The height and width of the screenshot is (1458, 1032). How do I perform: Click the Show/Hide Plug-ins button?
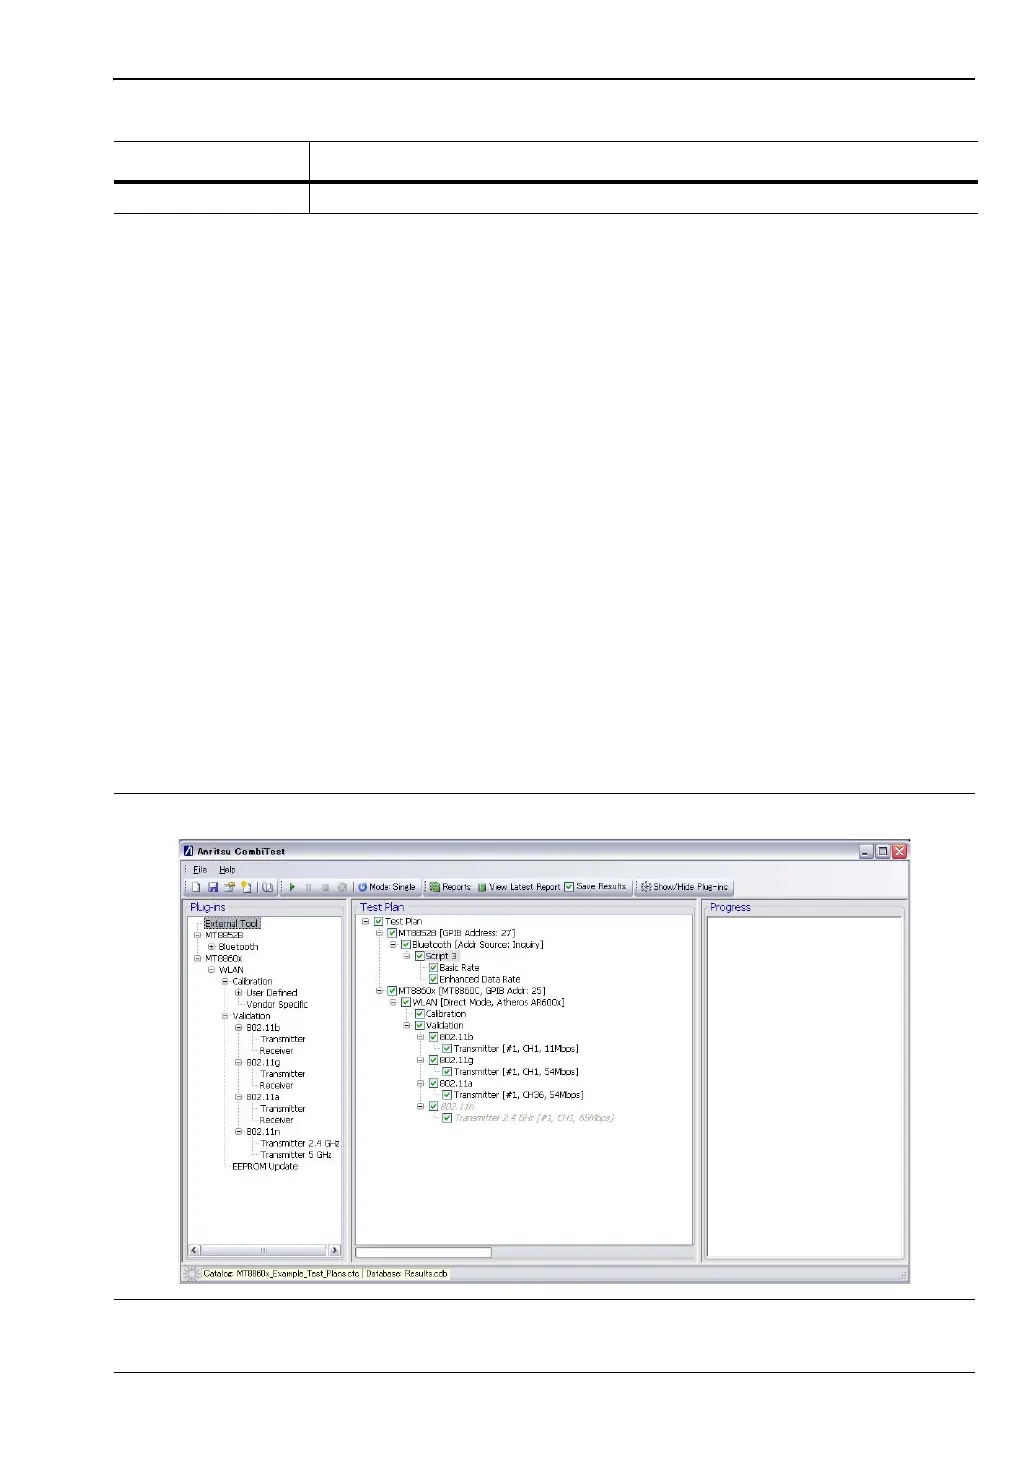(684, 887)
